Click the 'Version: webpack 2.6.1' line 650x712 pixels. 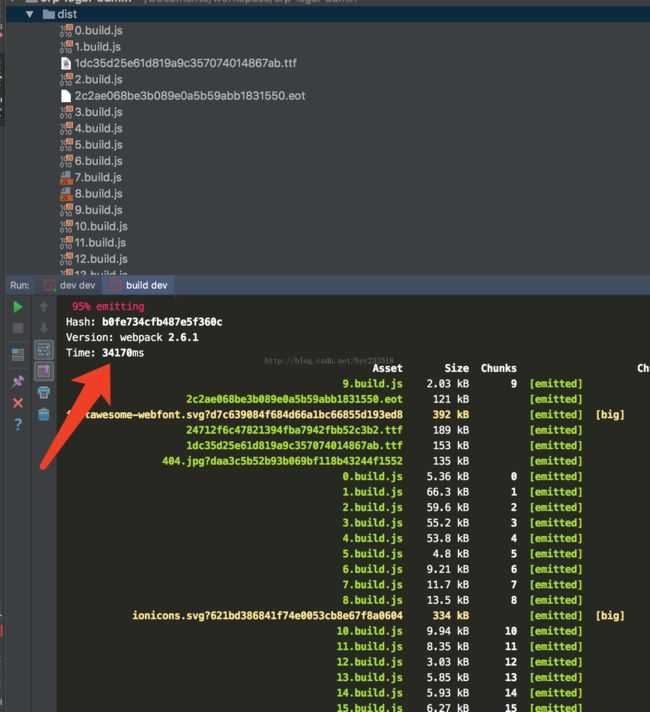[132, 337]
